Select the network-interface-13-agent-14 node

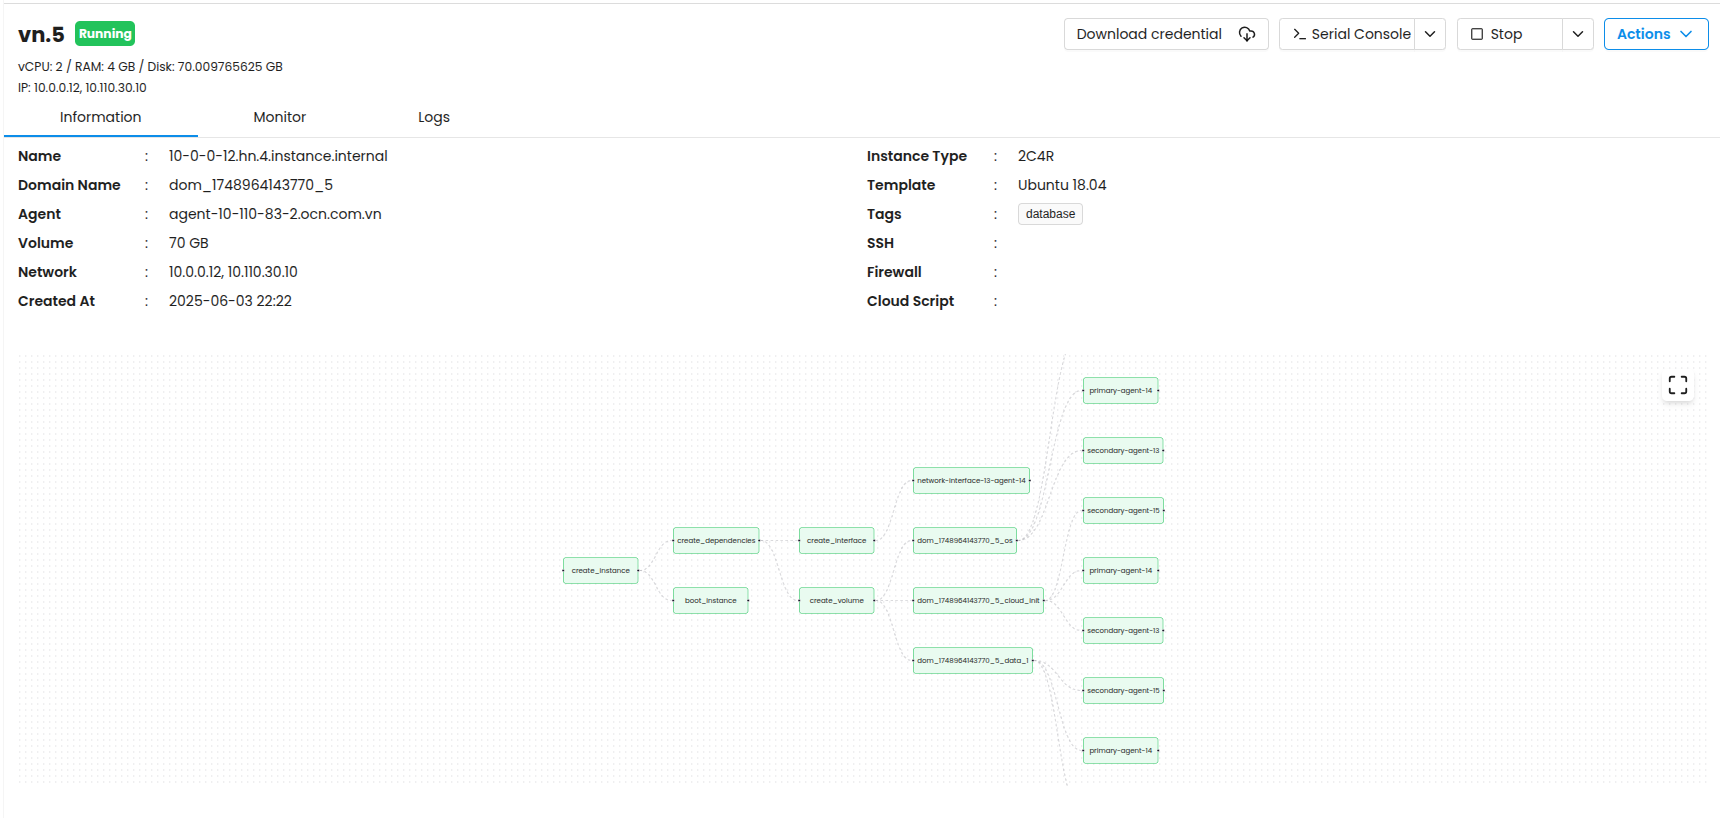(x=971, y=481)
